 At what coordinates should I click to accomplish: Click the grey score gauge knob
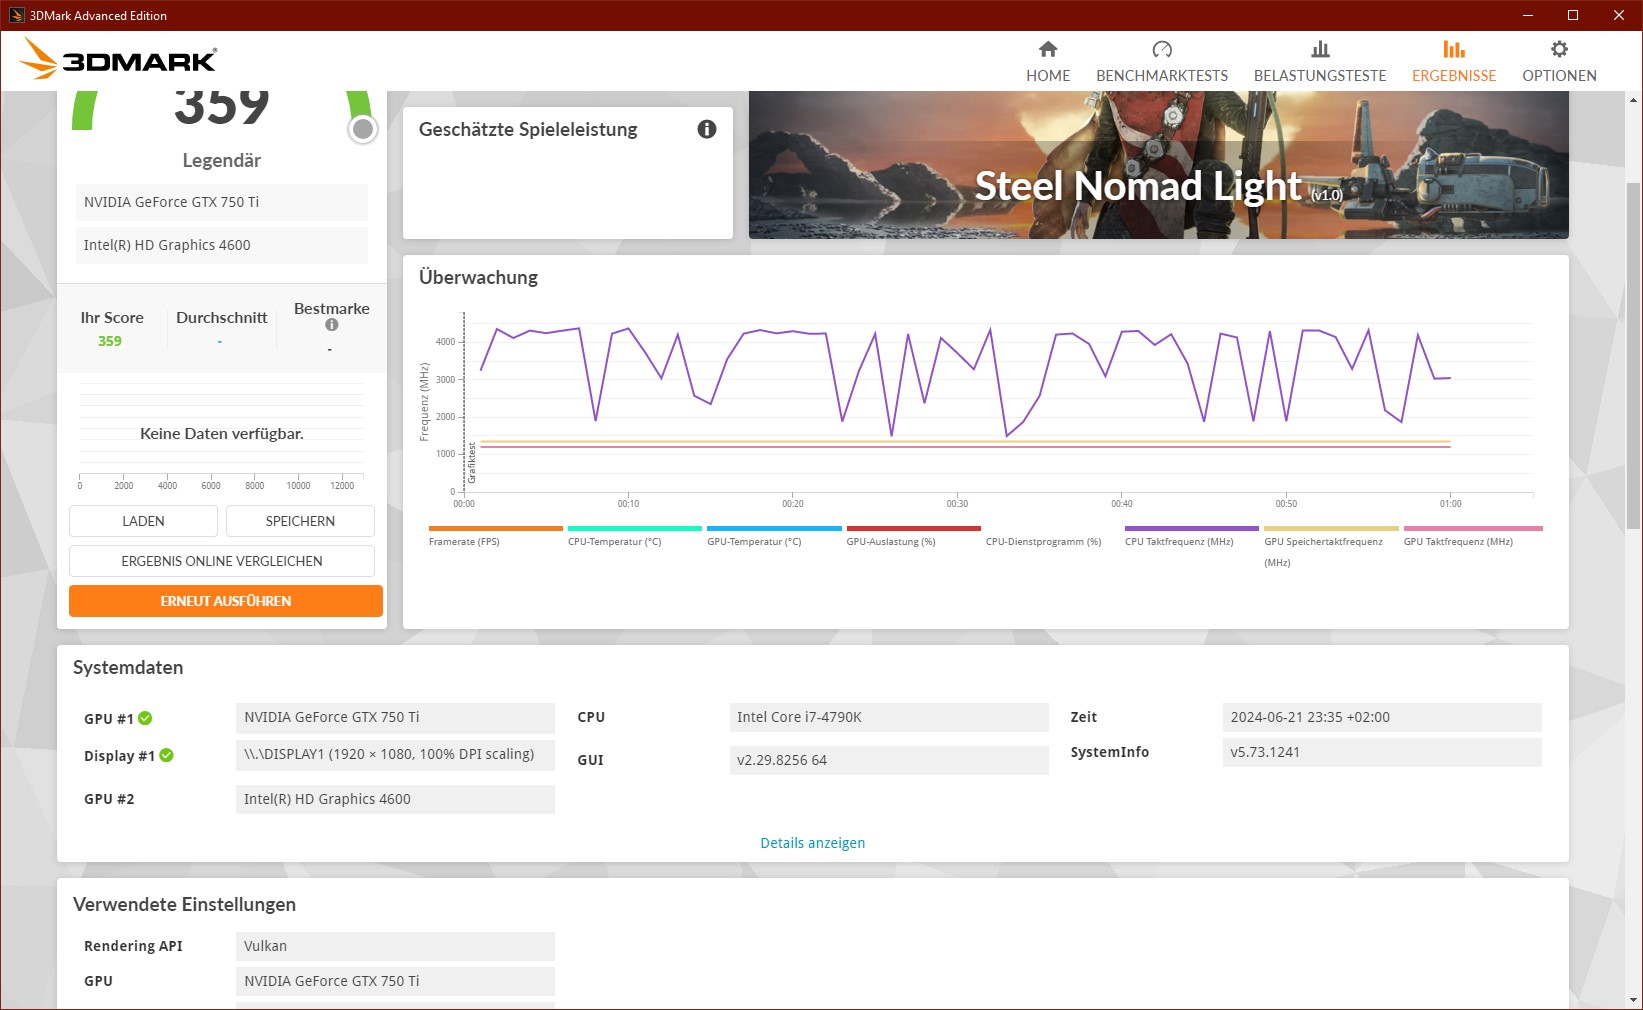tap(363, 129)
